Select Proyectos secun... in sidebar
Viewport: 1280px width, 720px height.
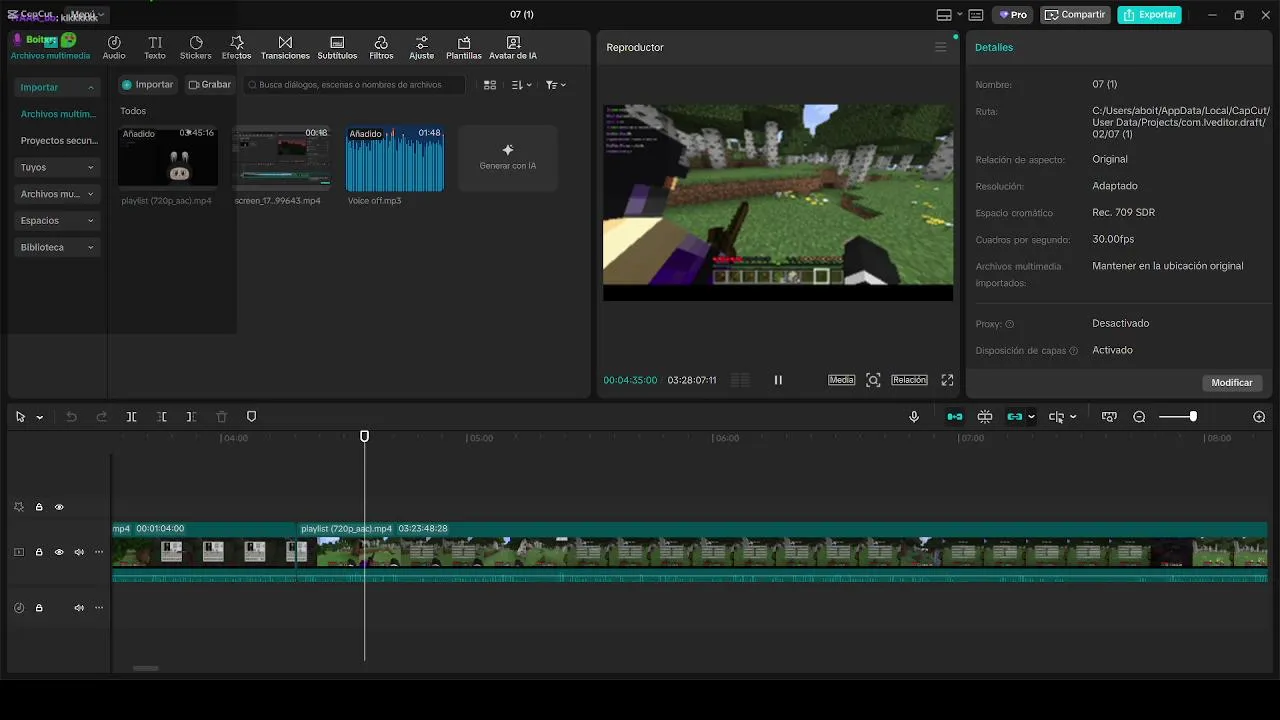59,141
